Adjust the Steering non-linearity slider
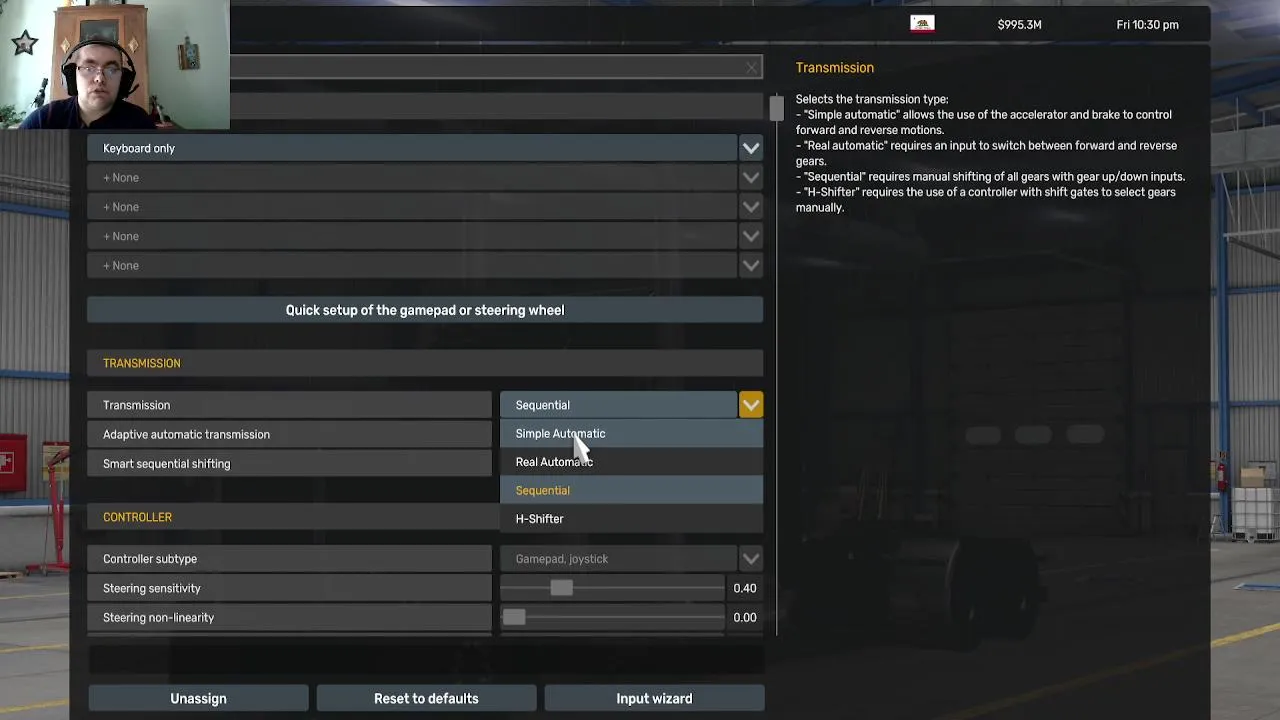1280x720 pixels. point(514,617)
